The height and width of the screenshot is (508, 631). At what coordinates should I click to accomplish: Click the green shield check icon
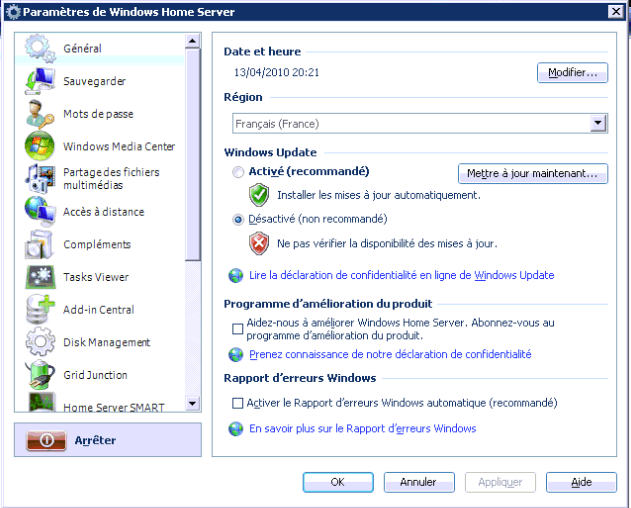click(x=259, y=195)
